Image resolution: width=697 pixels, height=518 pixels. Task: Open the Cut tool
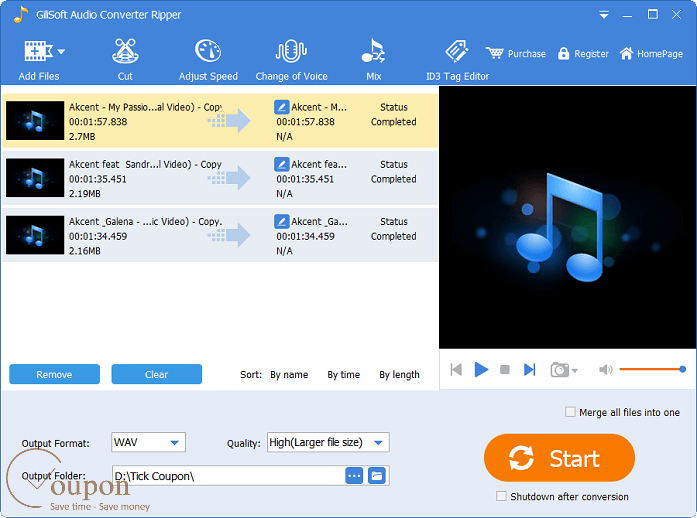[125, 60]
